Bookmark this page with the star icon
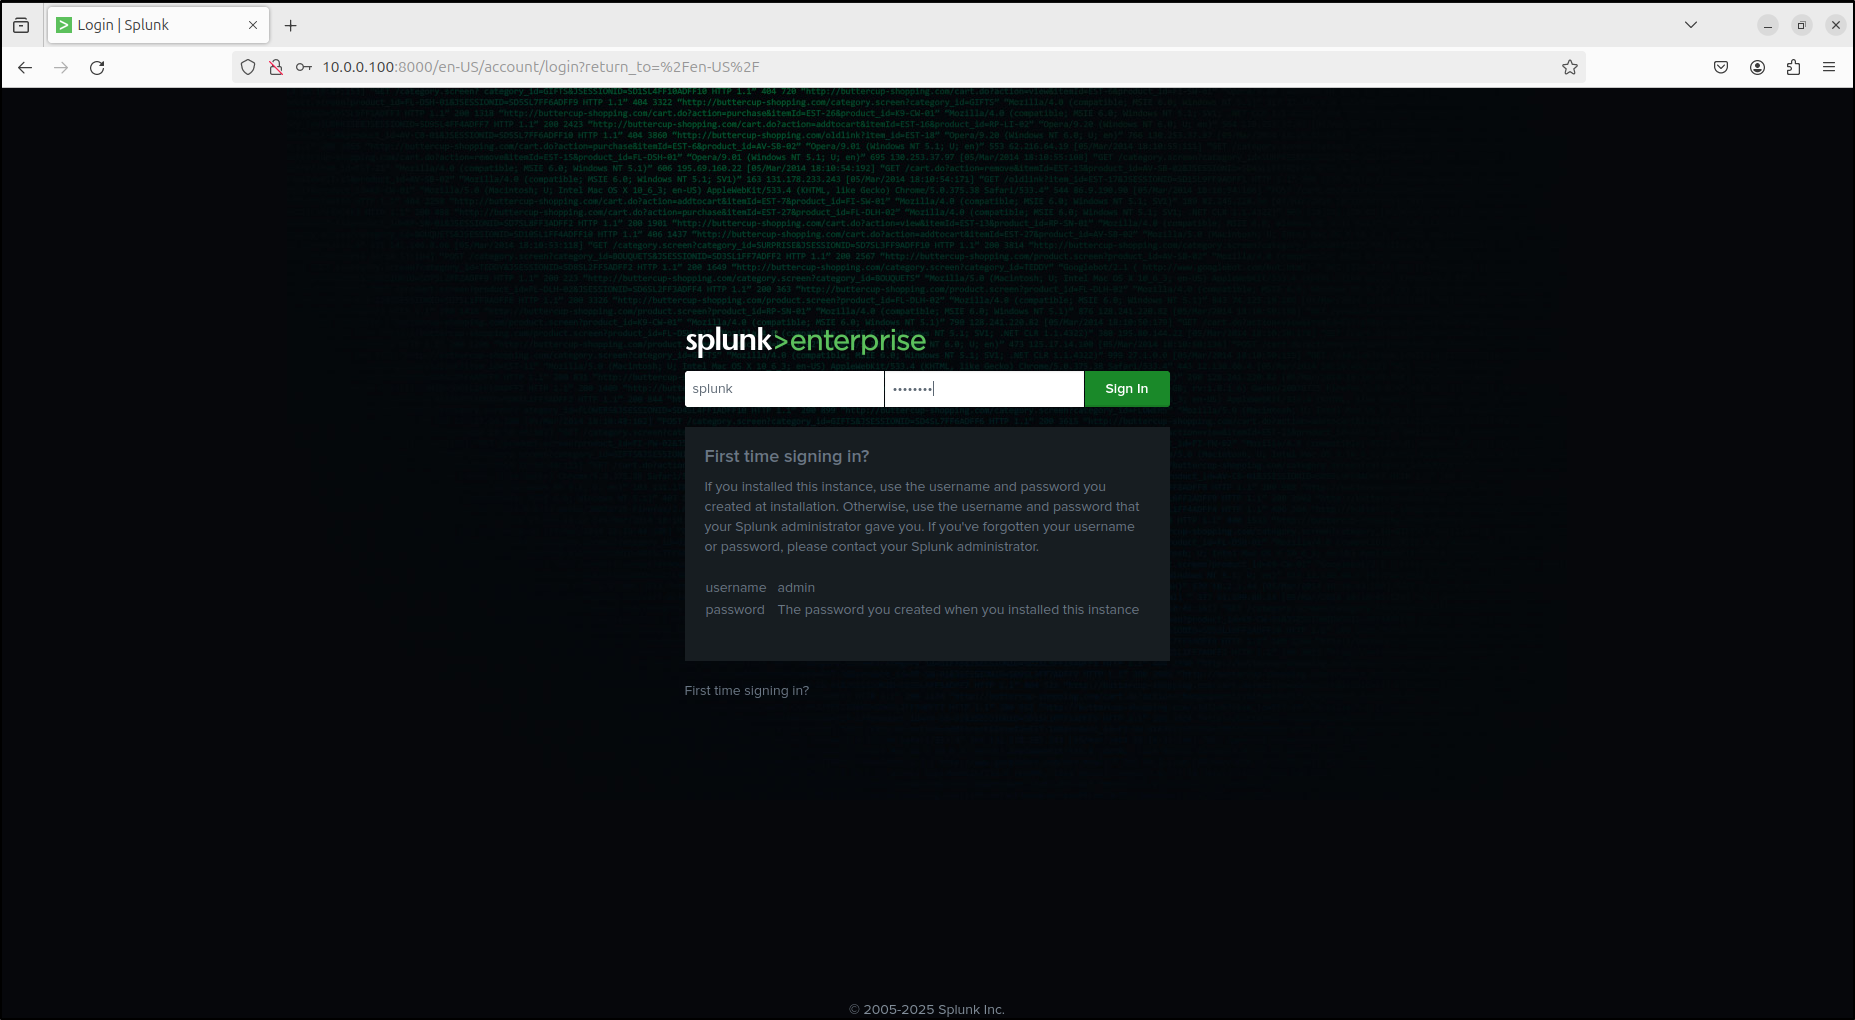Viewport: 1855px width, 1020px height. click(x=1570, y=67)
